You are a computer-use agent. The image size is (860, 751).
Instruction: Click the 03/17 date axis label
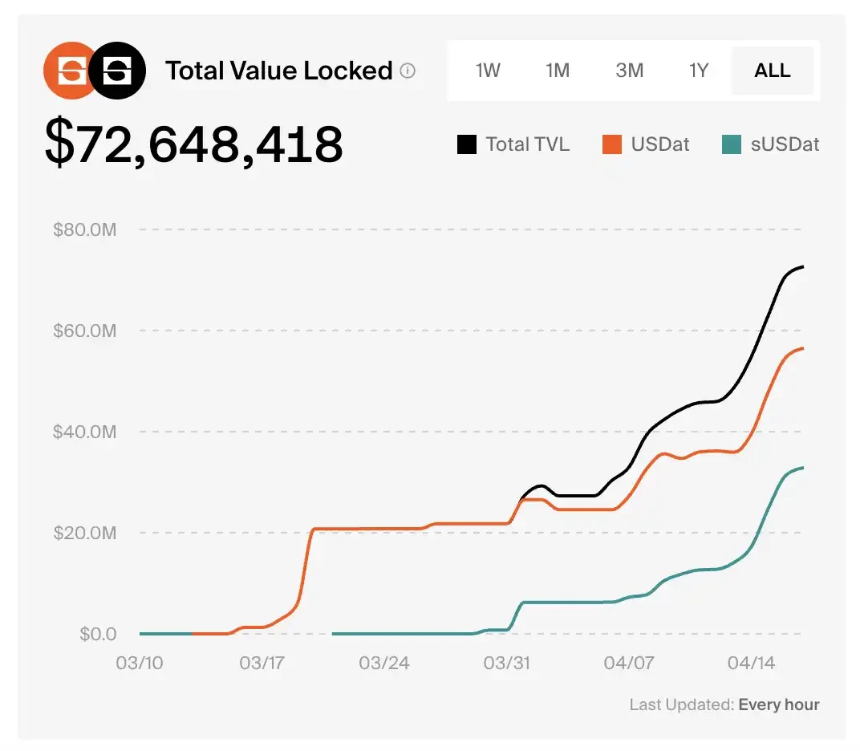pyautogui.click(x=262, y=663)
